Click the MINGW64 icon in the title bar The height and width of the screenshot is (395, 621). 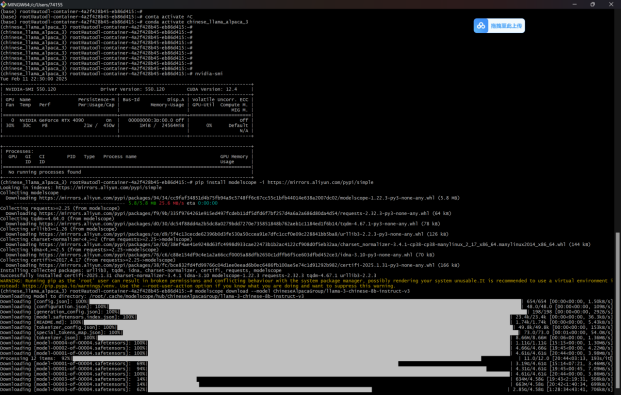tap(4, 4)
